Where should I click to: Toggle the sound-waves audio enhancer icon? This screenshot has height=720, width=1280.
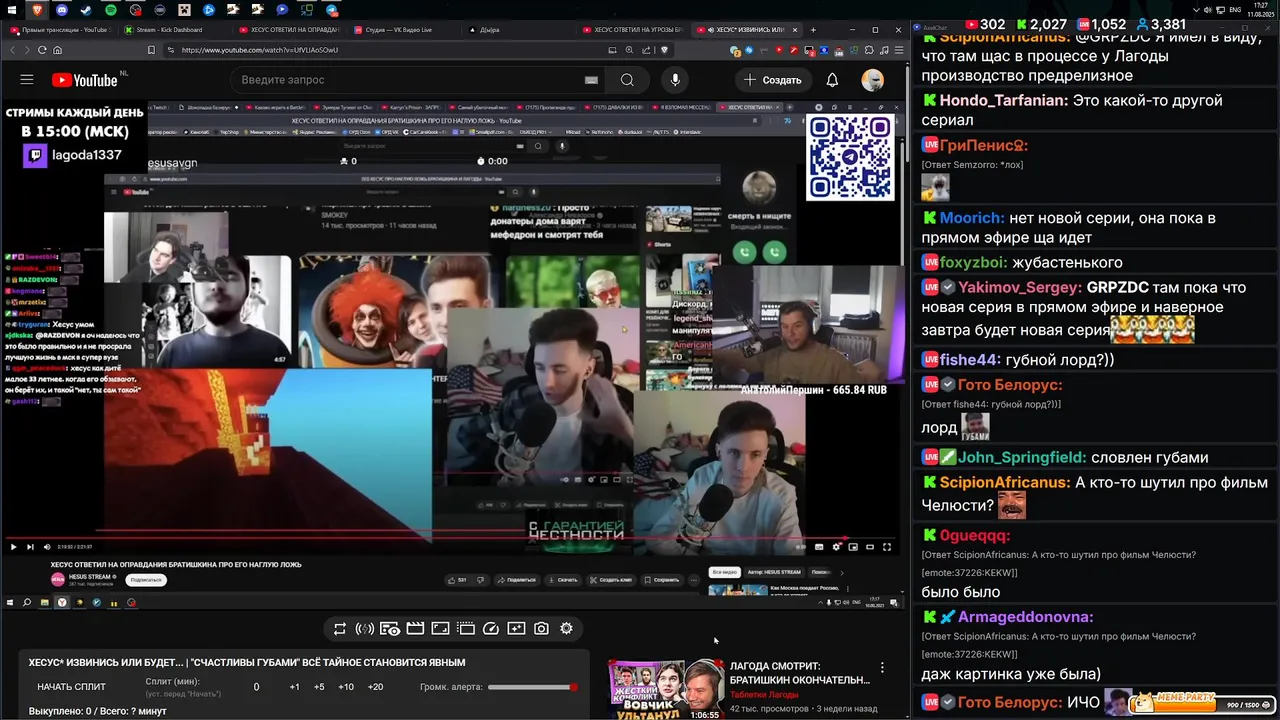(365, 629)
